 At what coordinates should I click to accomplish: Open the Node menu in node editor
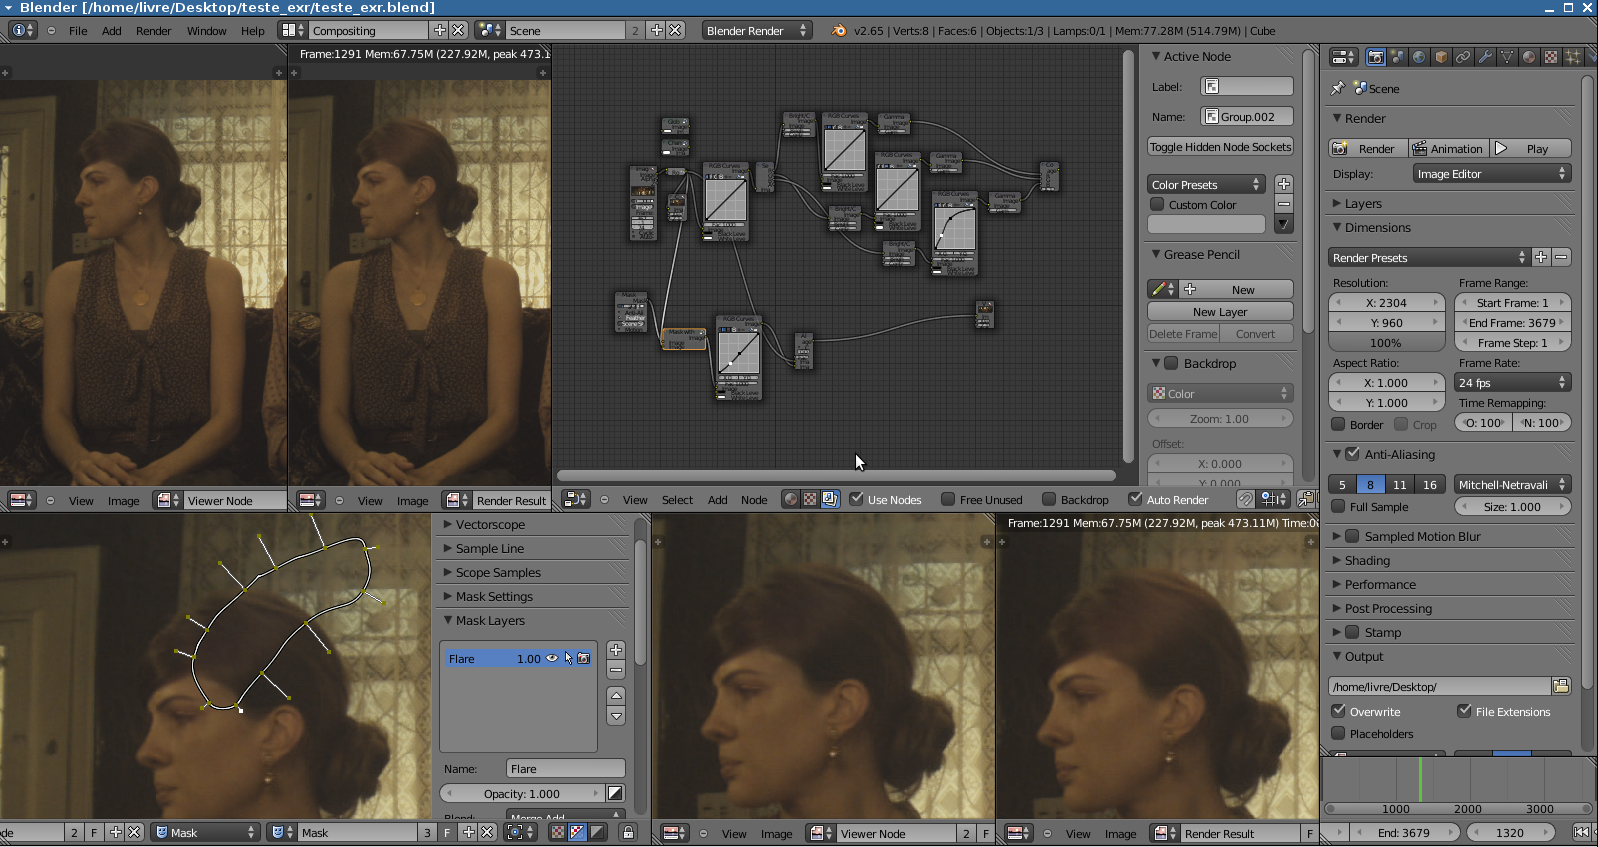pyautogui.click(x=754, y=499)
